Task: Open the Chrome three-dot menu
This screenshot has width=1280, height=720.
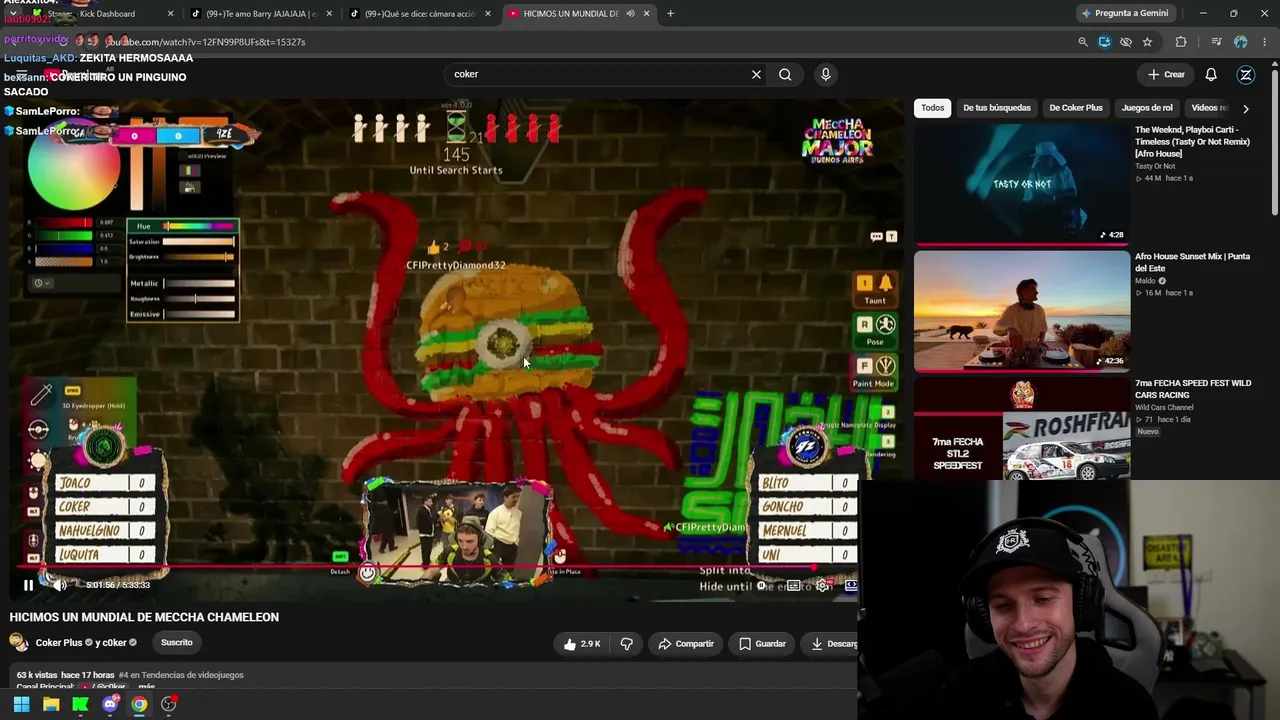Action: [1265, 42]
